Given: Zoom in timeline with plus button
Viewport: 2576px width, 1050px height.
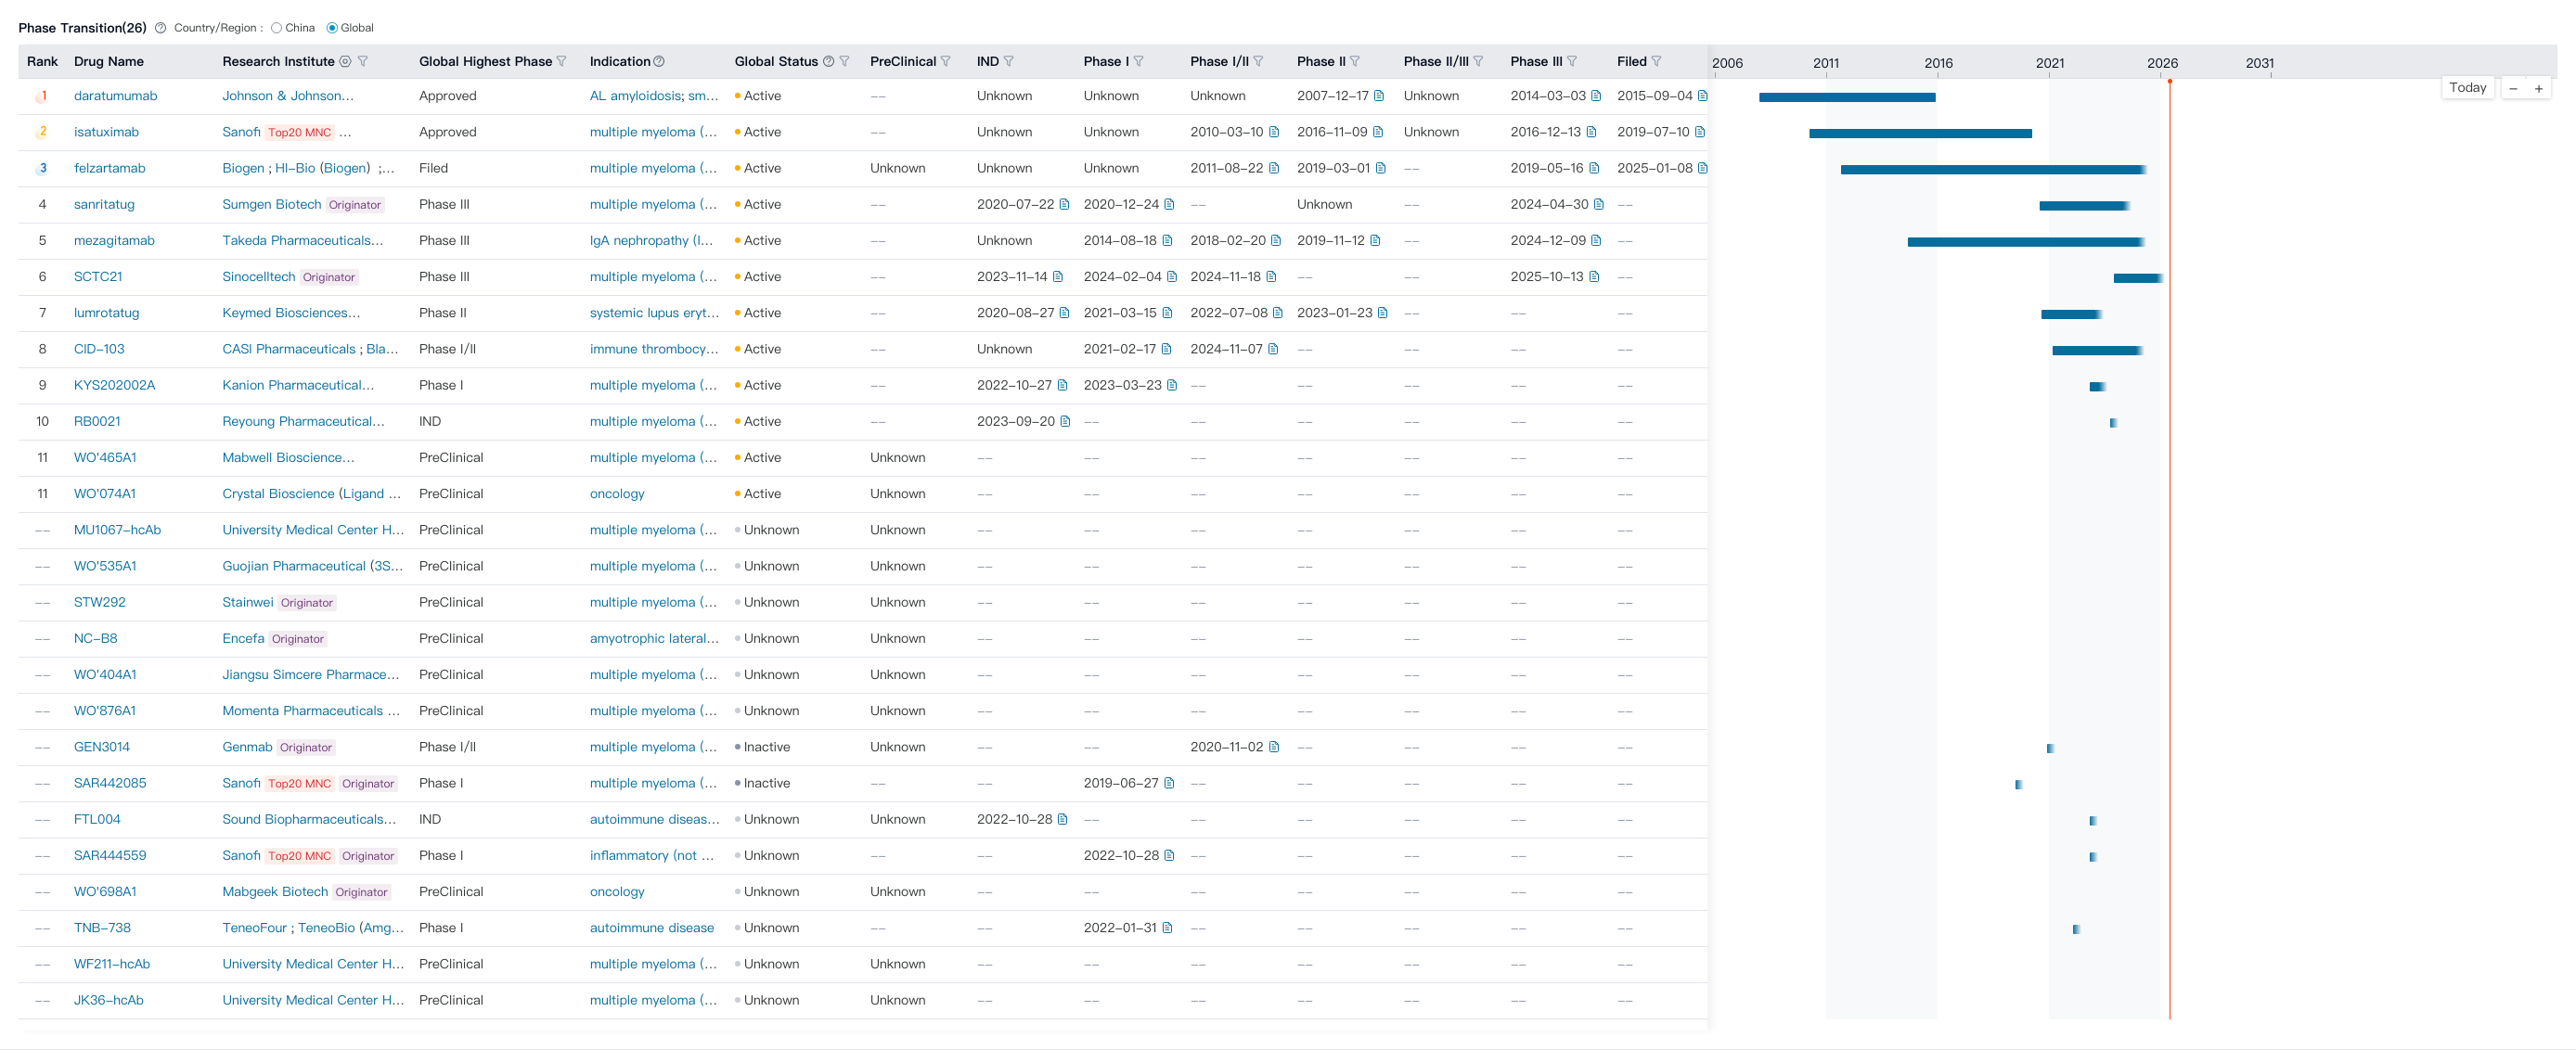Looking at the screenshot, I should pyautogui.click(x=2538, y=88).
